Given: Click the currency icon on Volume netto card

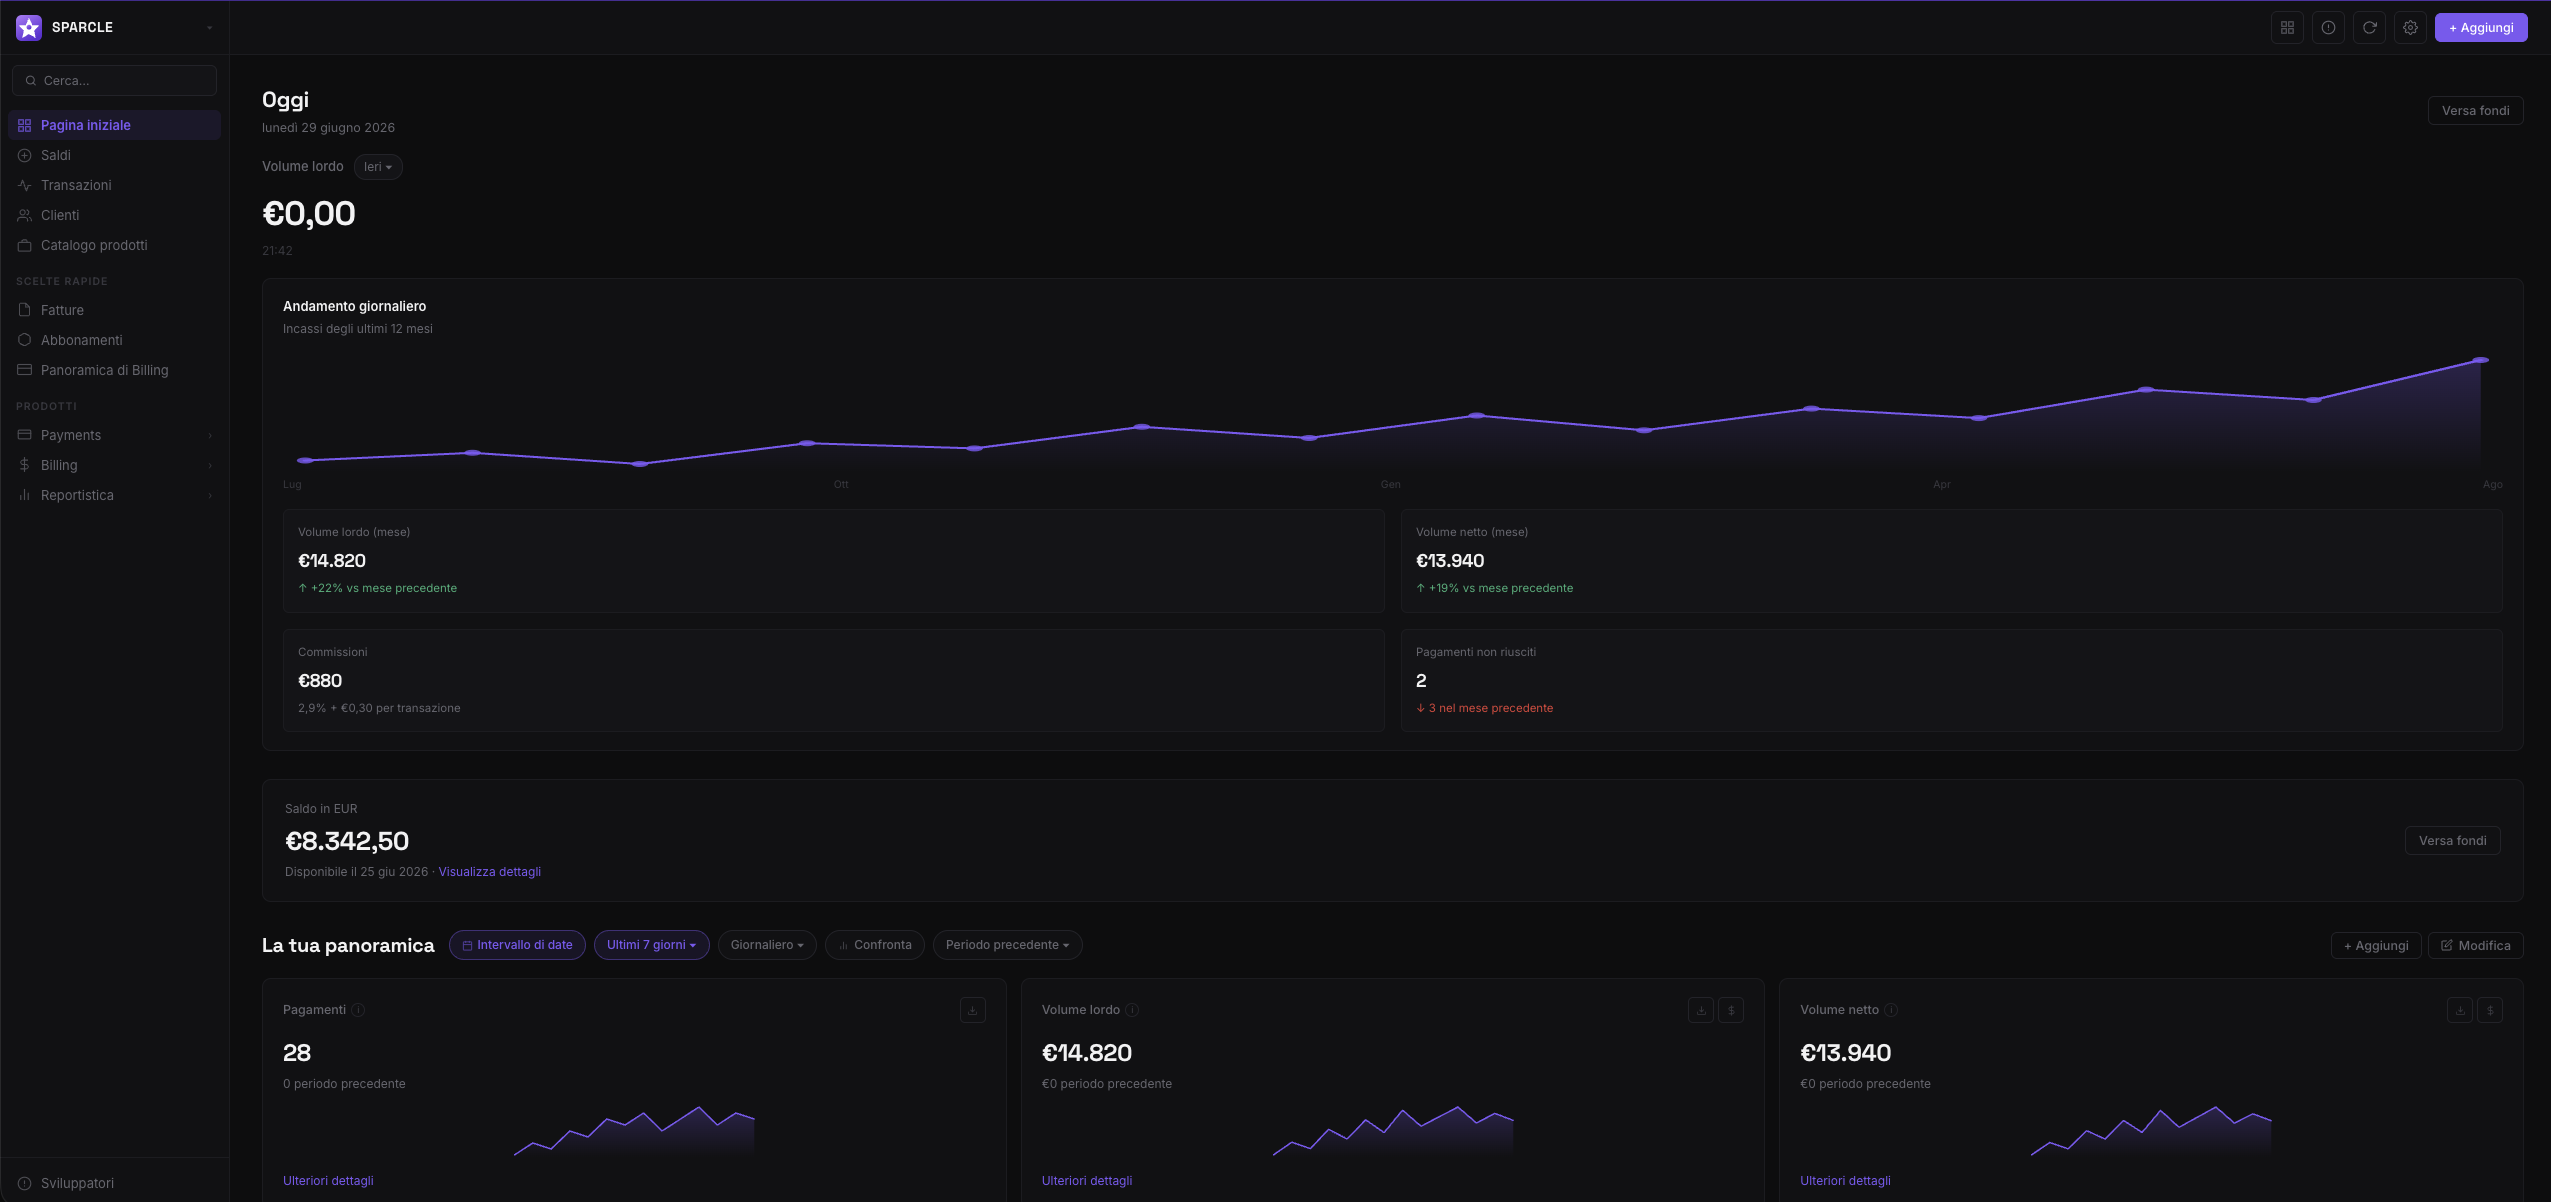Looking at the screenshot, I should point(2490,1010).
